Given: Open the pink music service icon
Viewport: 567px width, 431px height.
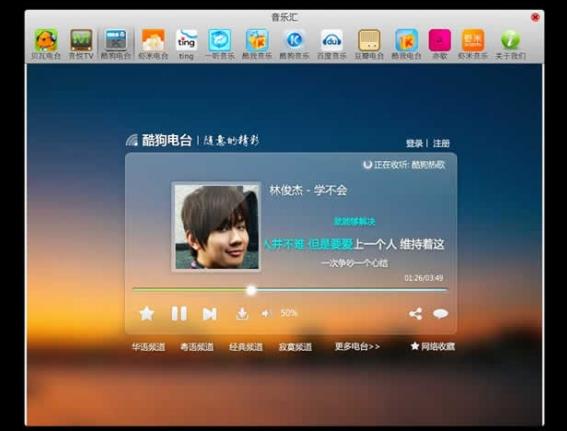Looking at the screenshot, I should tap(439, 44).
